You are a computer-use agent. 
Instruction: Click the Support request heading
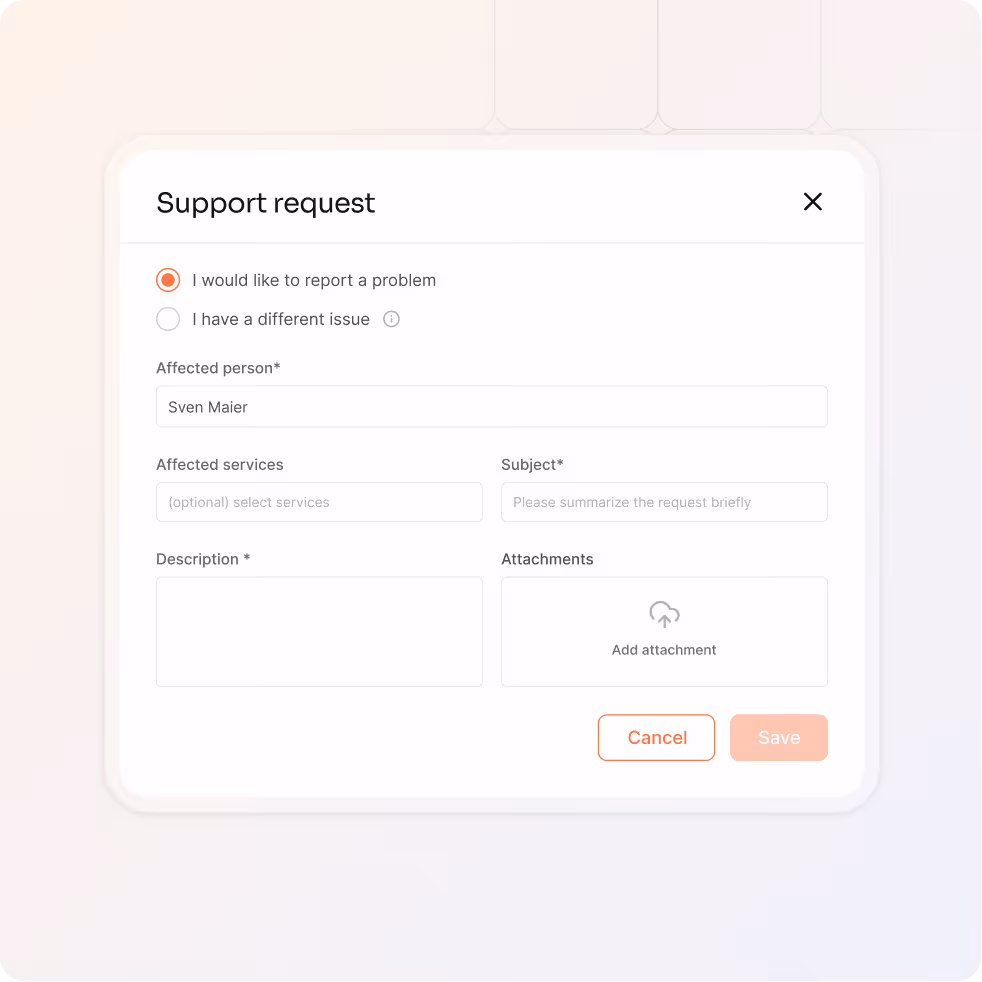pyautogui.click(x=266, y=203)
